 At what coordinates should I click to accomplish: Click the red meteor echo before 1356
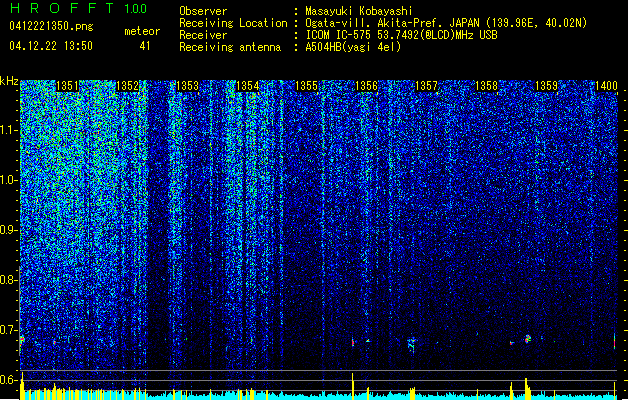(x=353, y=342)
